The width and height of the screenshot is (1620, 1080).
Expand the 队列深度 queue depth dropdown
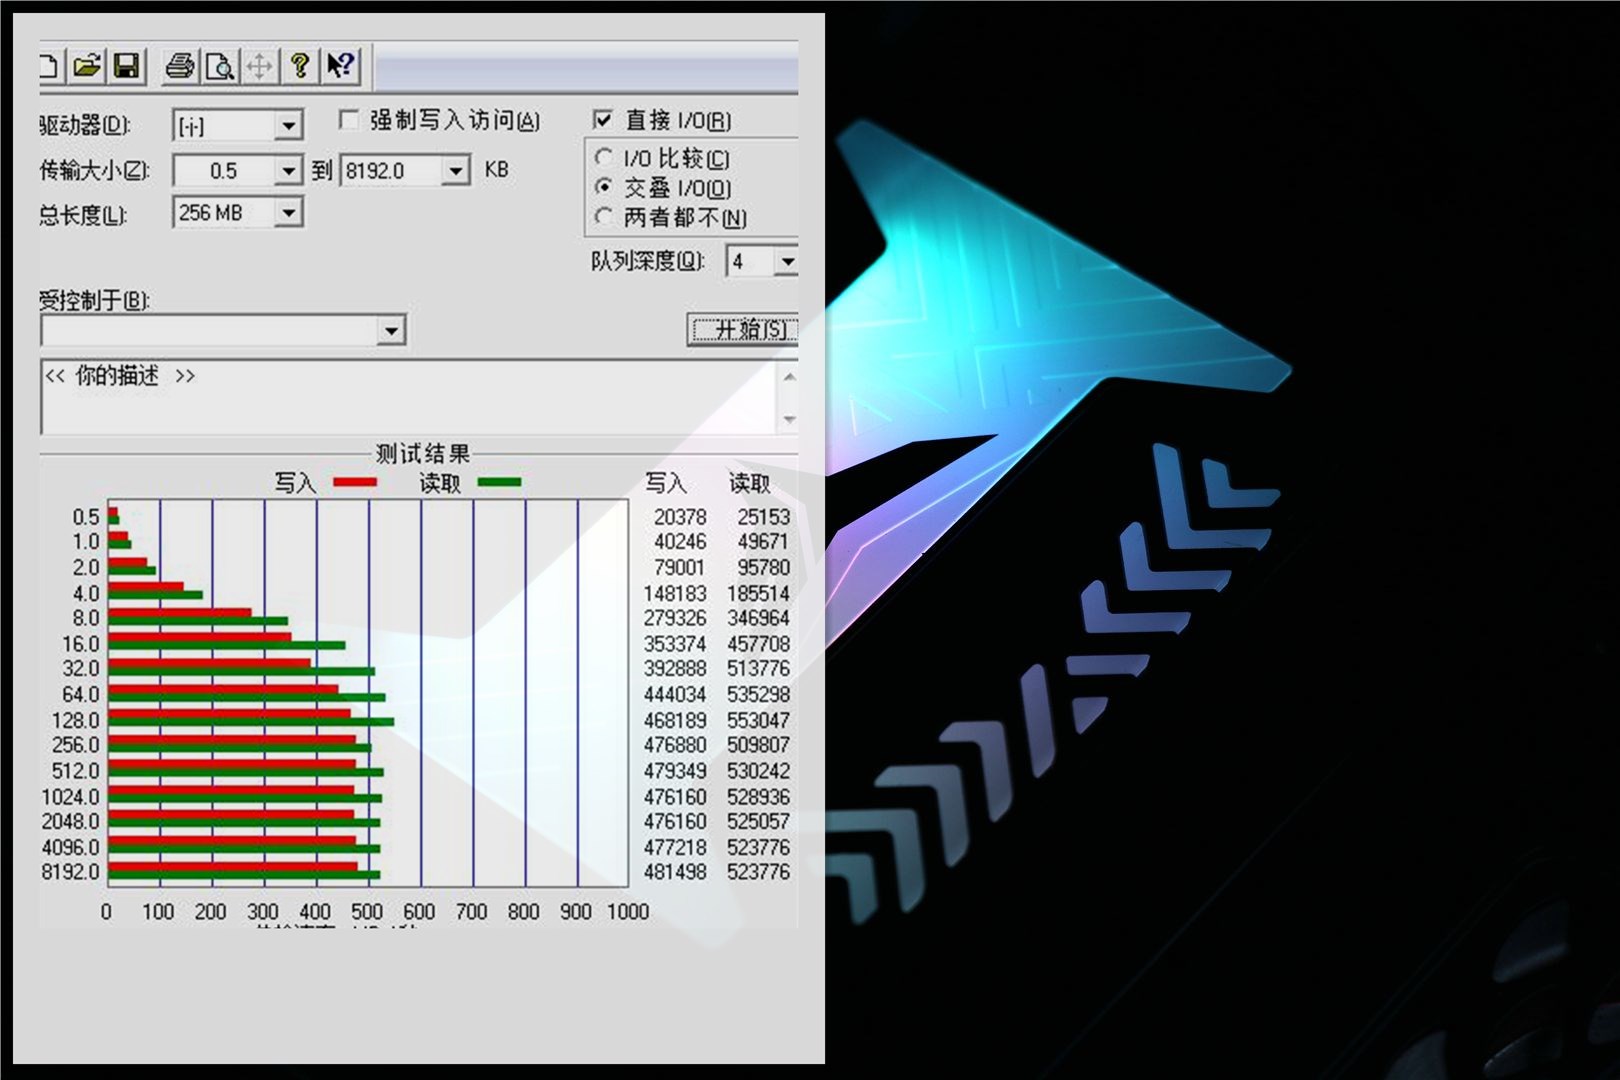click(785, 262)
